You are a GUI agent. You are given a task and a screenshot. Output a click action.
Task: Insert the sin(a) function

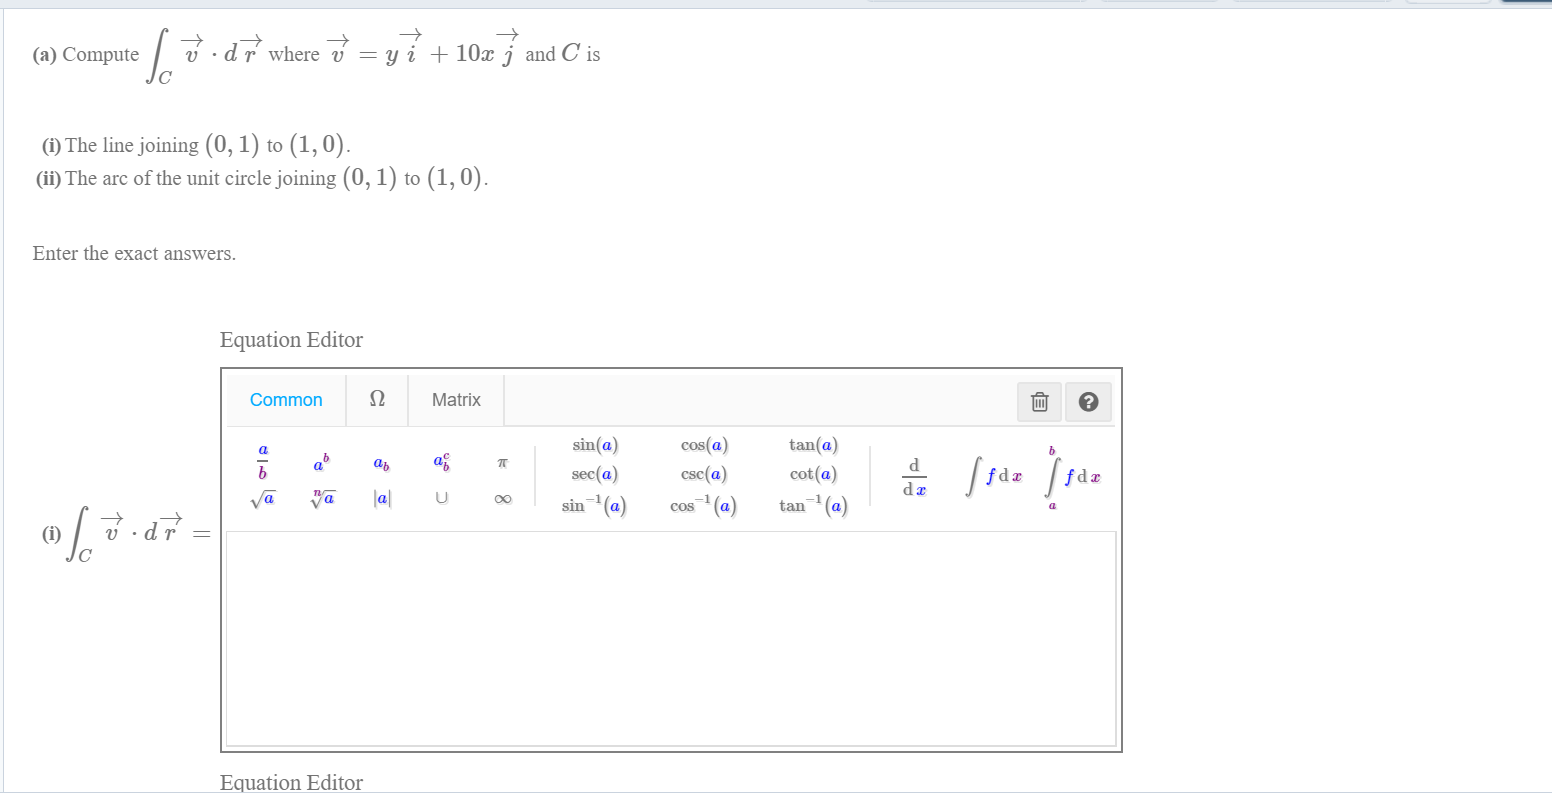pos(595,445)
